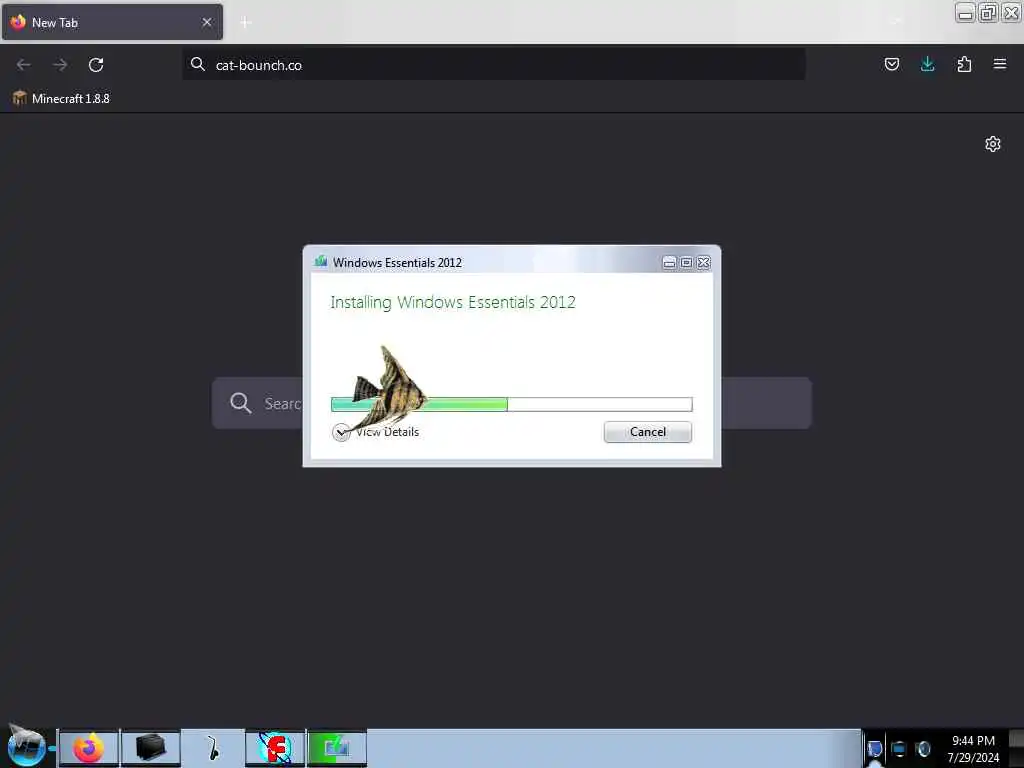Open the black box taskbar app
1024x768 pixels.
click(151, 748)
